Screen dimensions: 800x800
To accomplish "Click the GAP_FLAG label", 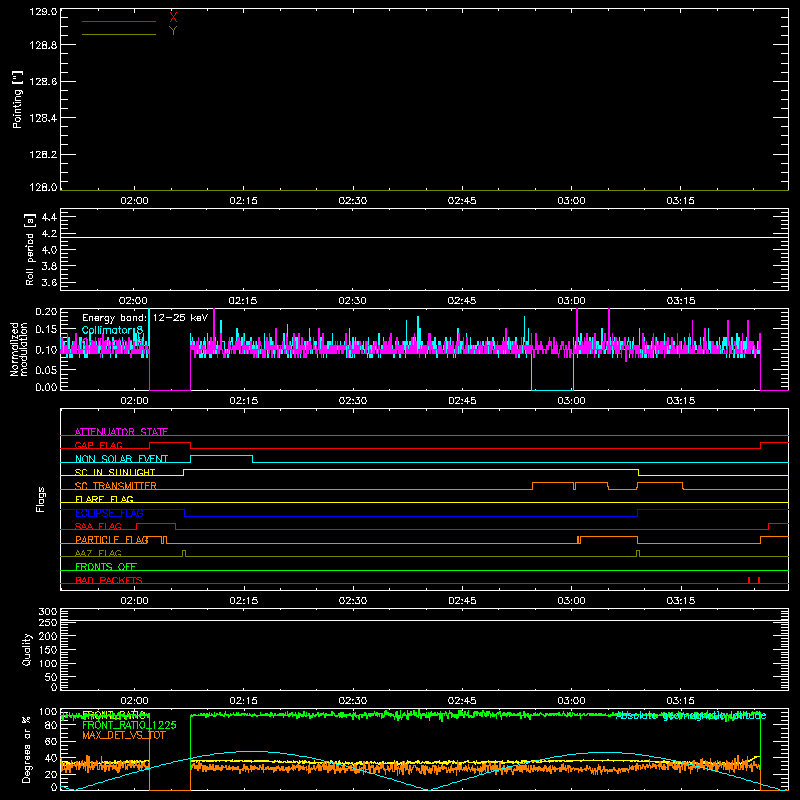I will (x=98, y=445).
